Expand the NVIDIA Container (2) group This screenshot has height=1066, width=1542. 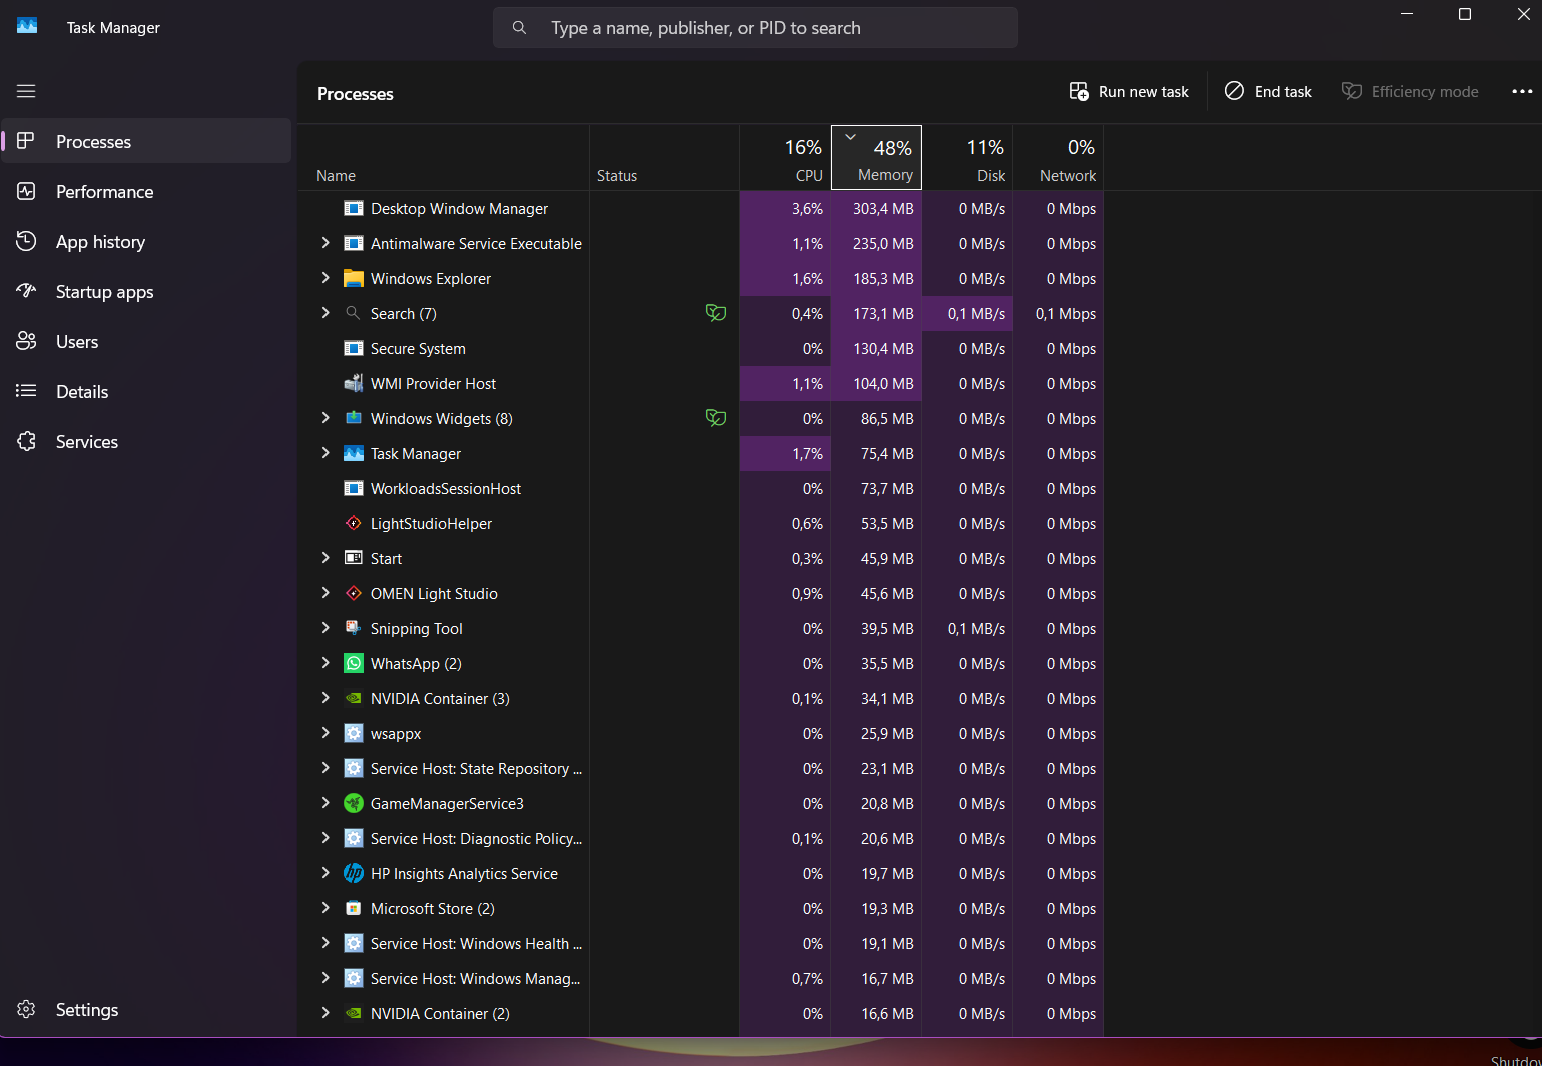pos(325,1013)
